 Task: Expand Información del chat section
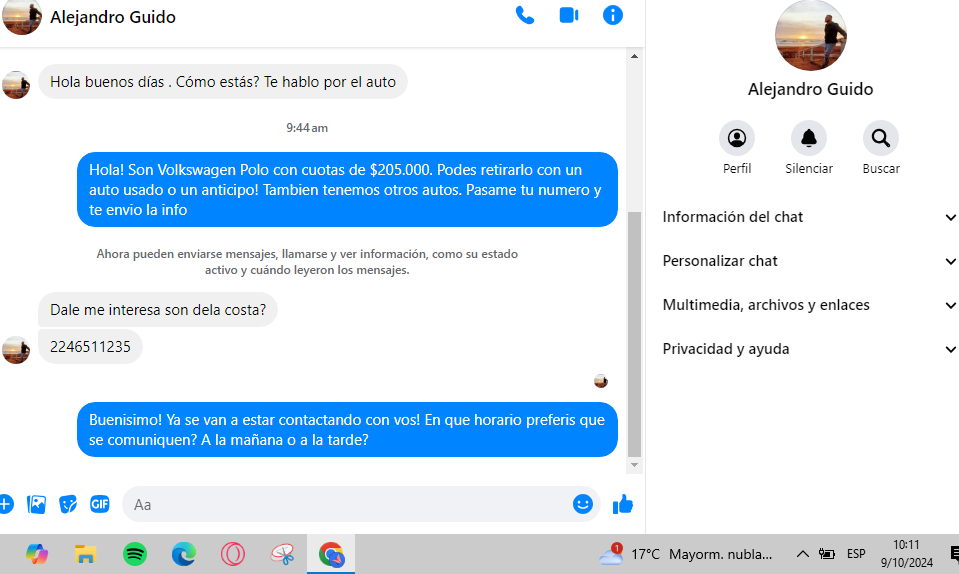808,217
